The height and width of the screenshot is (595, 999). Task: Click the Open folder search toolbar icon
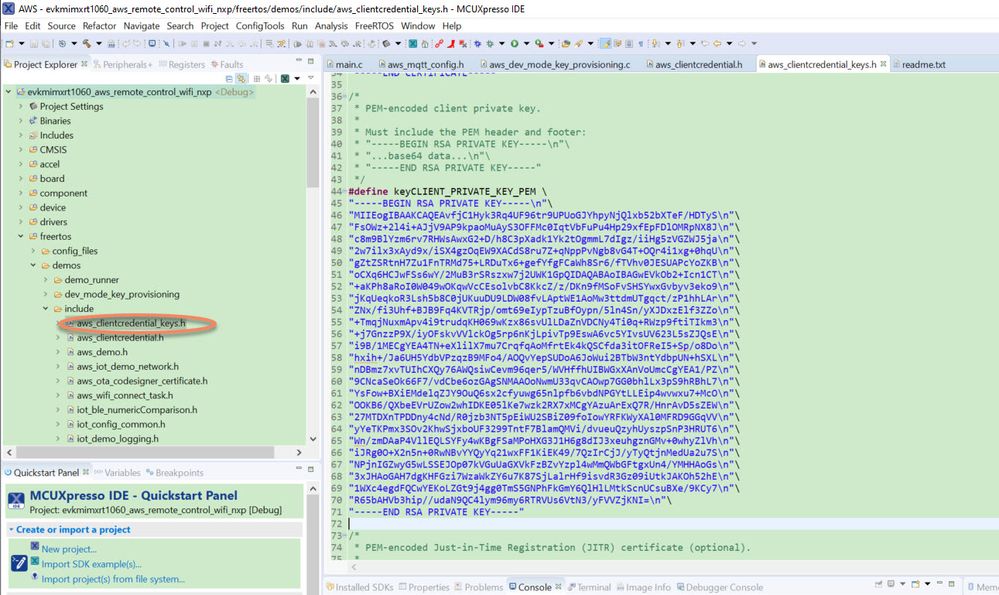point(566,43)
